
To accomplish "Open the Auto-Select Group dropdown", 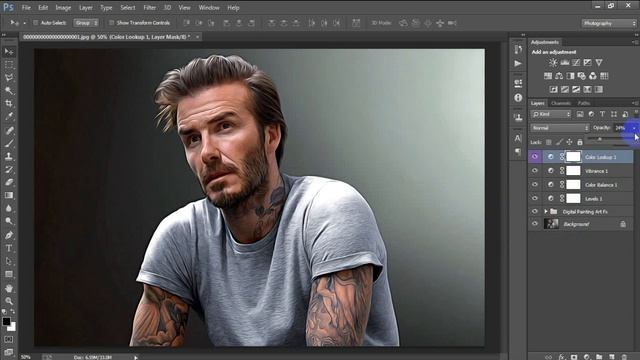I will click(86, 23).
